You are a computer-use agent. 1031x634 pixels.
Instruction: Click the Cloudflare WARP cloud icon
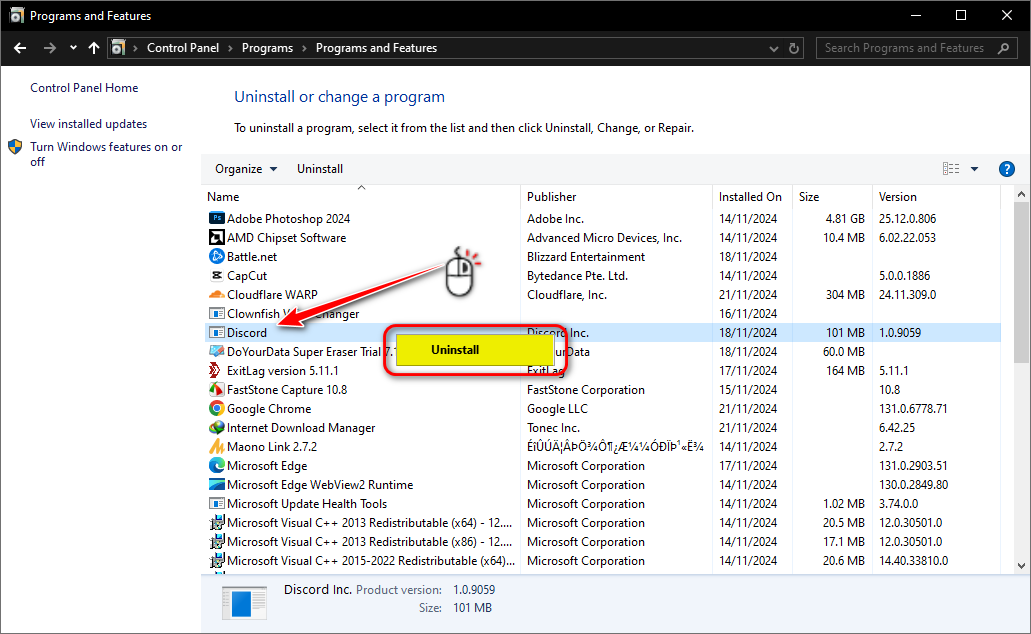click(216, 295)
